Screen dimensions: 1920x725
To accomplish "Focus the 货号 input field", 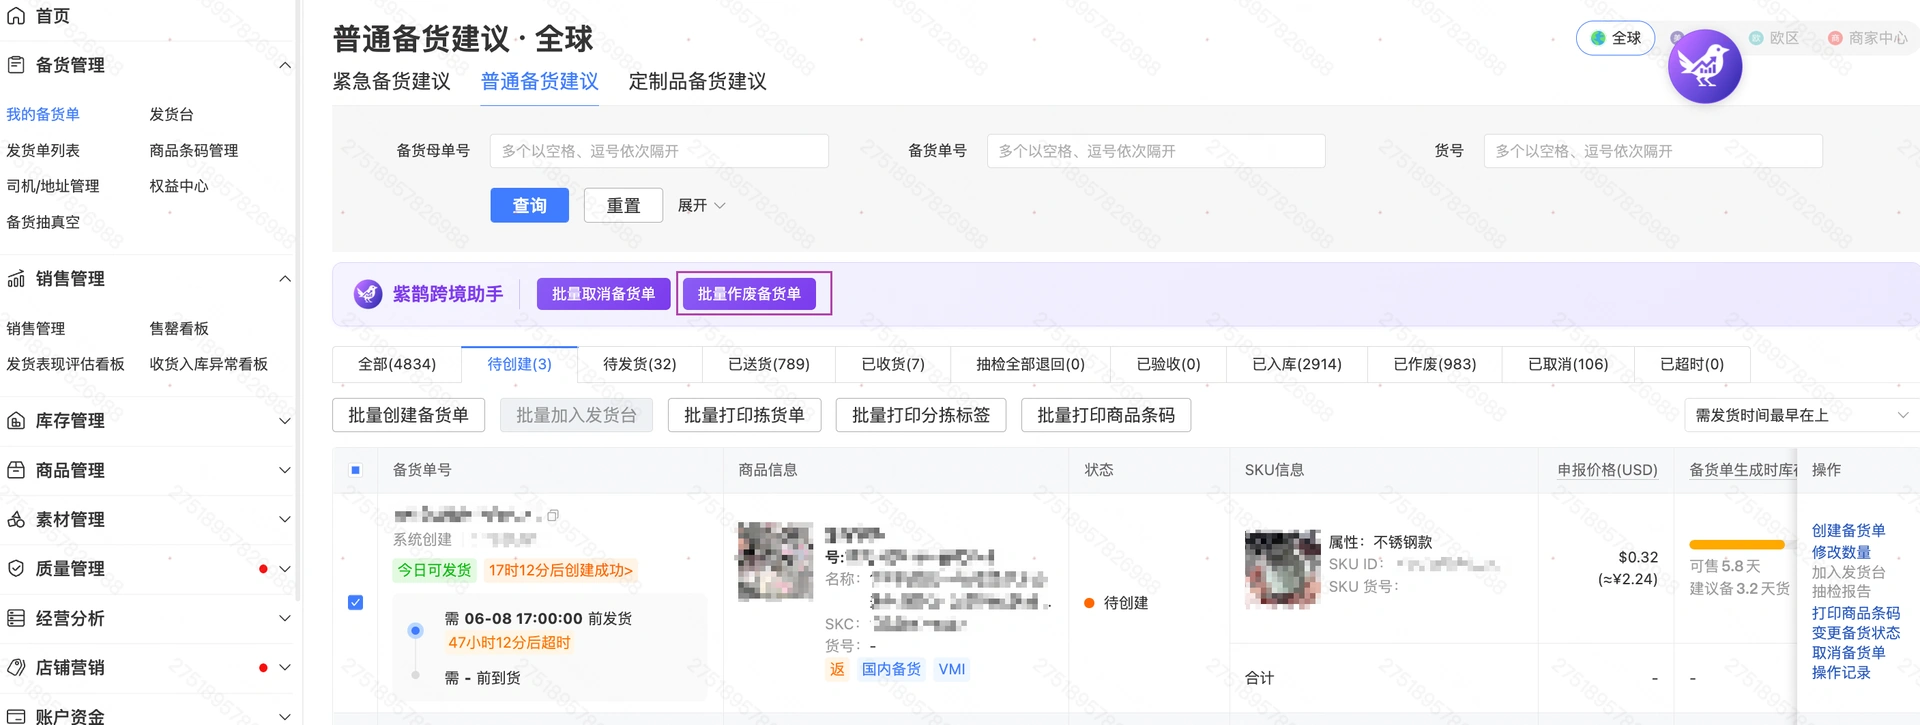I will pyautogui.click(x=1653, y=151).
